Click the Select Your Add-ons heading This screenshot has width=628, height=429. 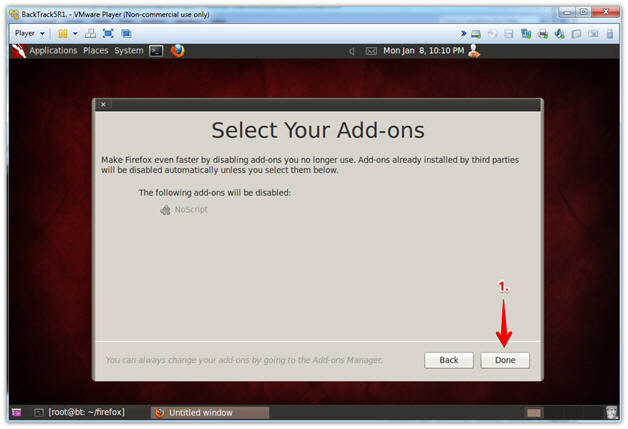pos(318,130)
